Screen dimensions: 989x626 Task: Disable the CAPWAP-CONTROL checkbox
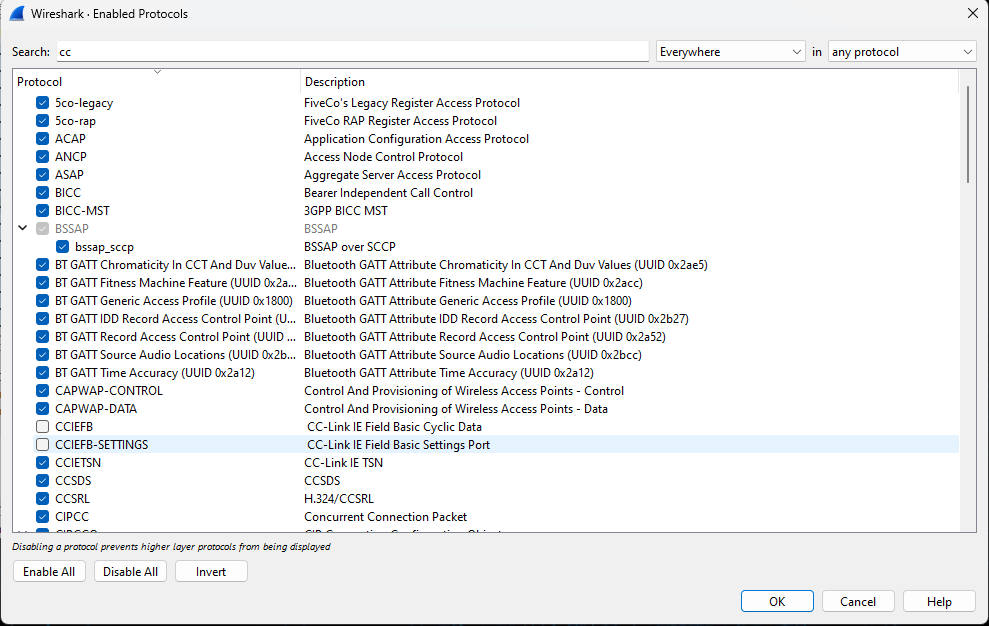(x=42, y=391)
